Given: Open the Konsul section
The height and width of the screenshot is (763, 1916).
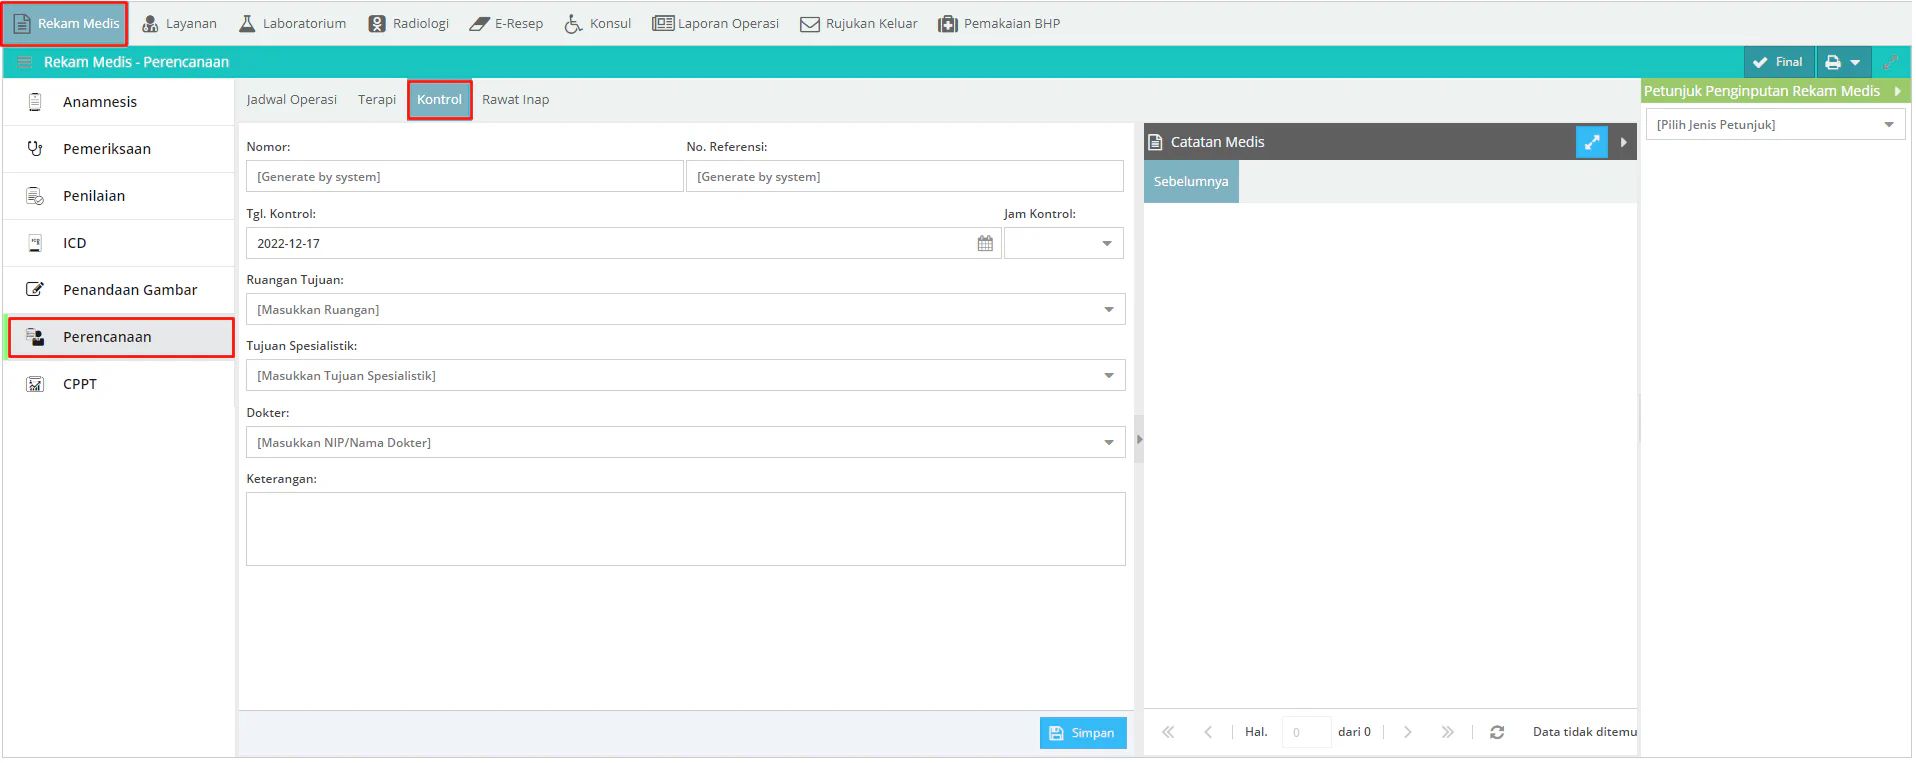Looking at the screenshot, I should [x=597, y=23].
